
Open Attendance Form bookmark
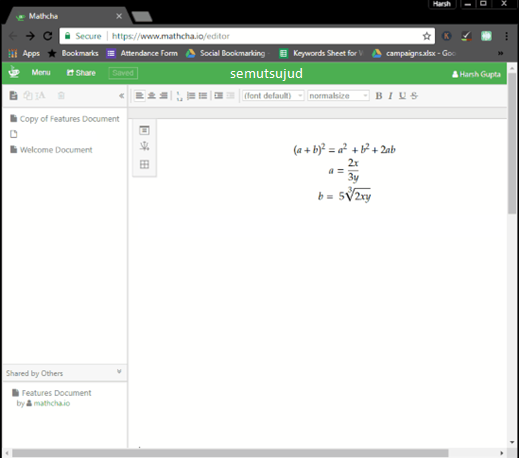[142, 53]
